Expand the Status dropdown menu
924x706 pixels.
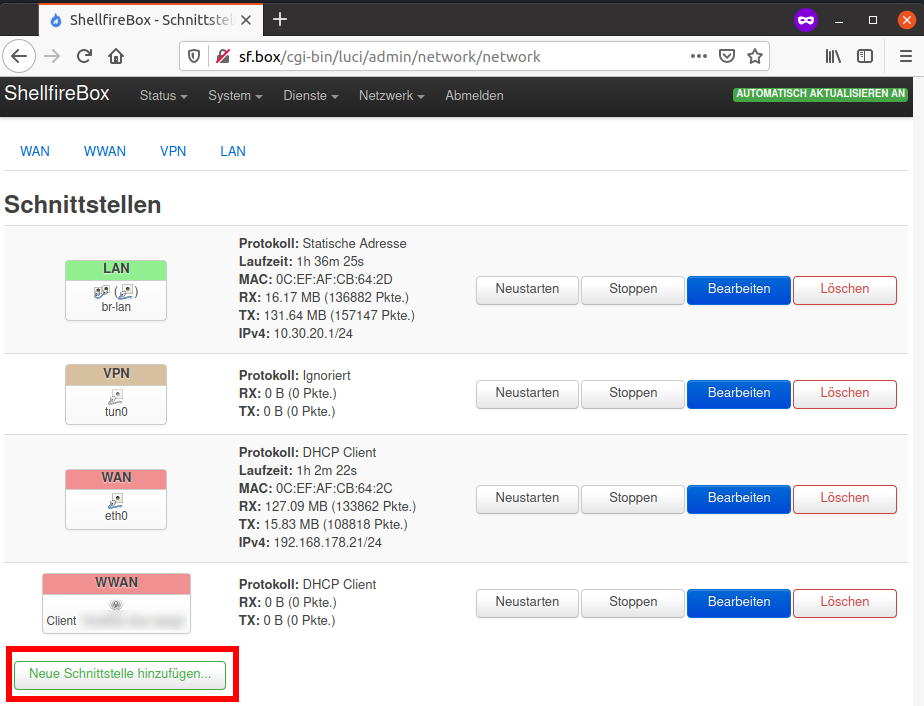tap(164, 96)
